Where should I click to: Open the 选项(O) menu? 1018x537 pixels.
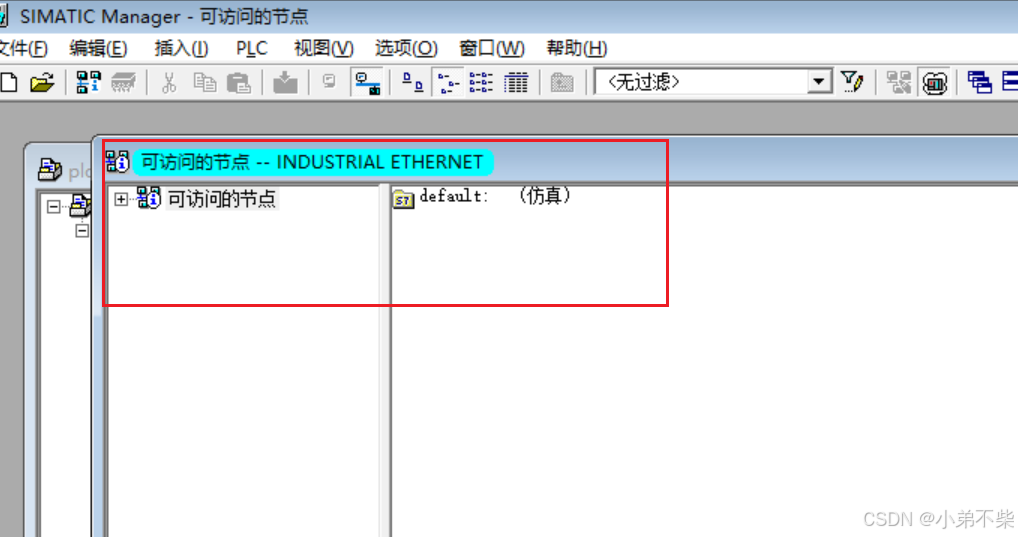pyautogui.click(x=406, y=48)
